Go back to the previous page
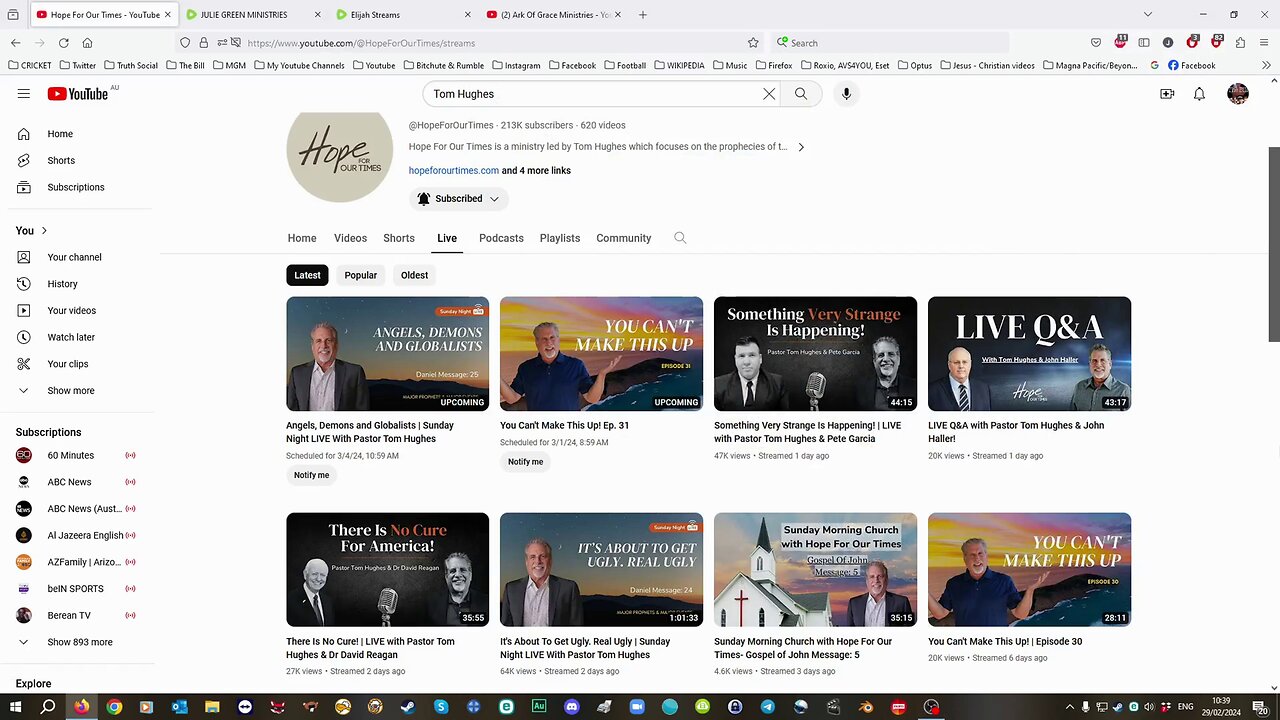Image resolution: width=1280 pixels, height=720 pixels. coord(15,43)
